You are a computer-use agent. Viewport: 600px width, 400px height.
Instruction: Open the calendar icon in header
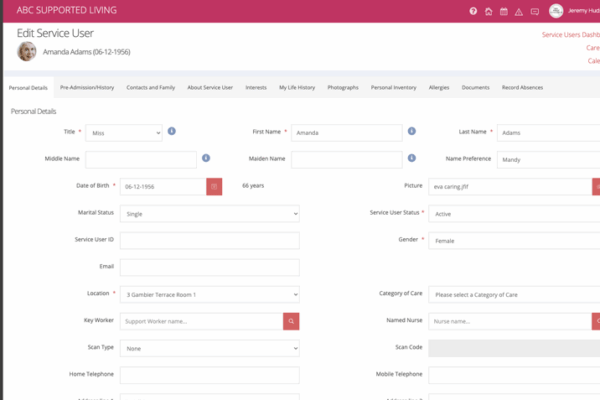click(504, 11)
